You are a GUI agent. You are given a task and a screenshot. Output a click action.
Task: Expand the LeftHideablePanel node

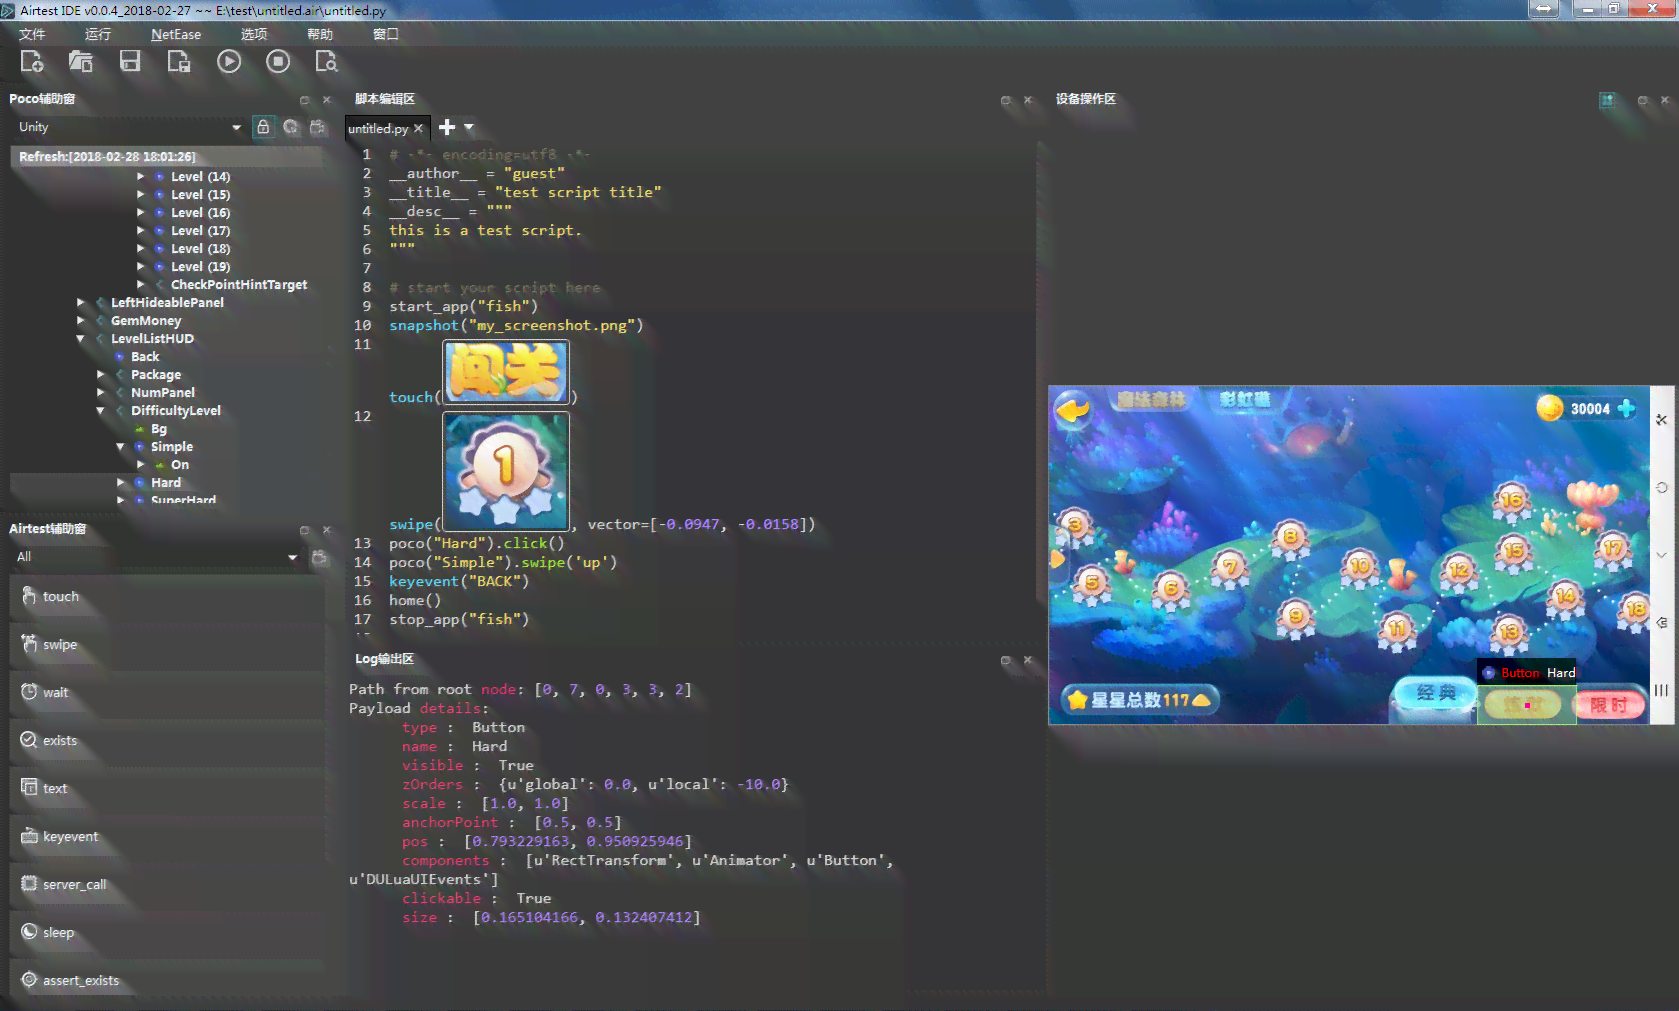click(x=81, y=303)
